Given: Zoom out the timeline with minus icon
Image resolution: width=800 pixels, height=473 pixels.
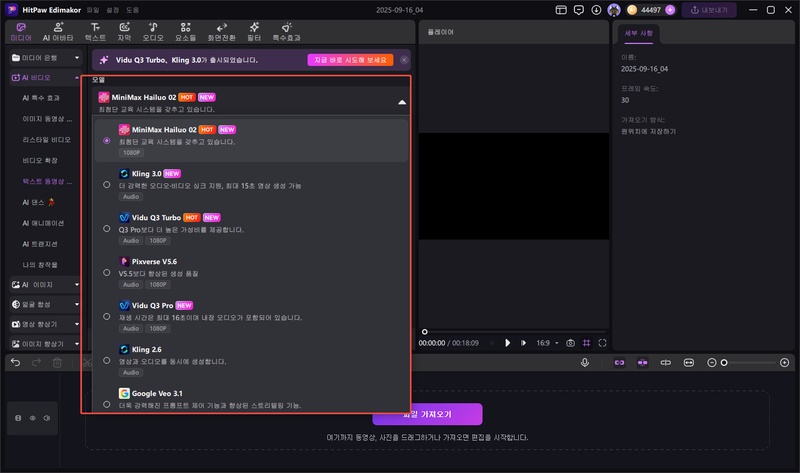Looking at the screenshot, I should (712, 363).
